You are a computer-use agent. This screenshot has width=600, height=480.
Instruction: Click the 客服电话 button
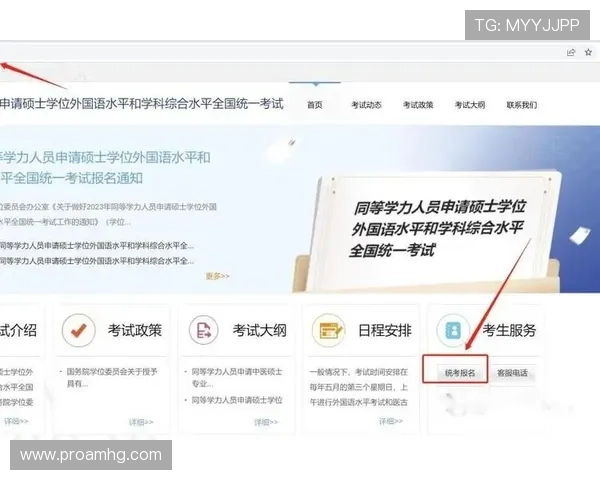coord(512,372)
